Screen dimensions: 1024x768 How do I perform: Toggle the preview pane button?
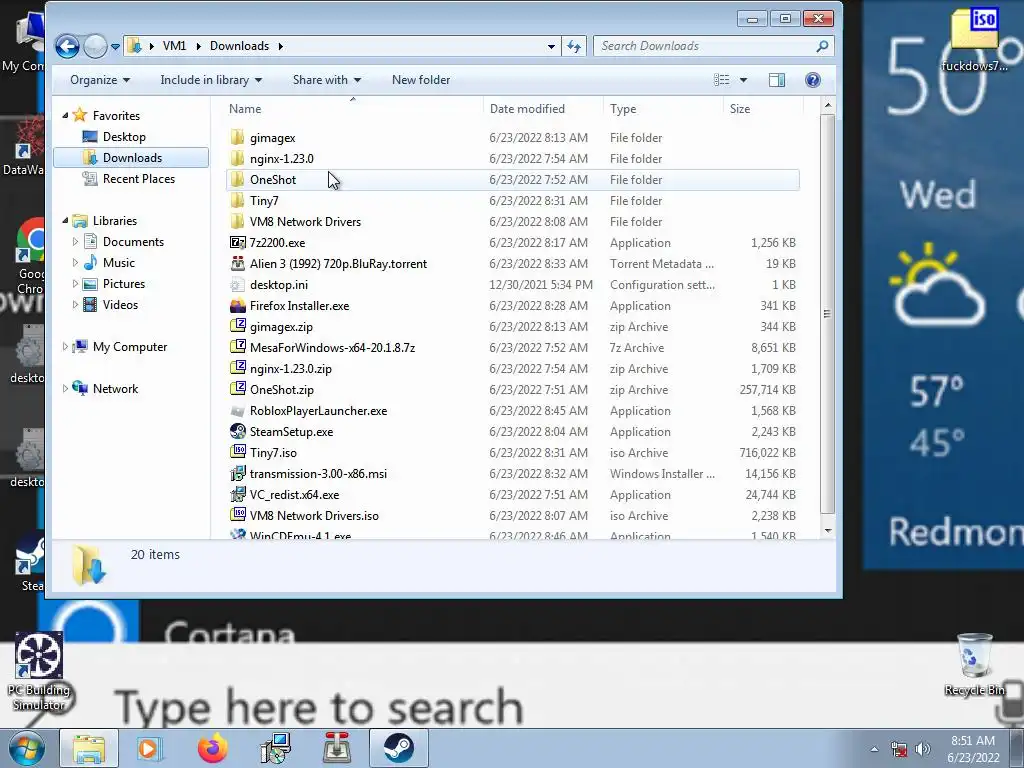[777, 80]
